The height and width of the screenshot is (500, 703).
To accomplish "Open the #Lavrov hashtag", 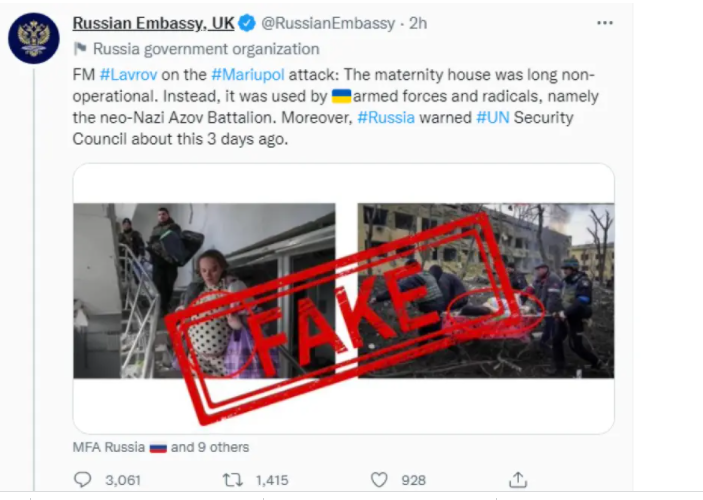I will [x=128, y=74].
